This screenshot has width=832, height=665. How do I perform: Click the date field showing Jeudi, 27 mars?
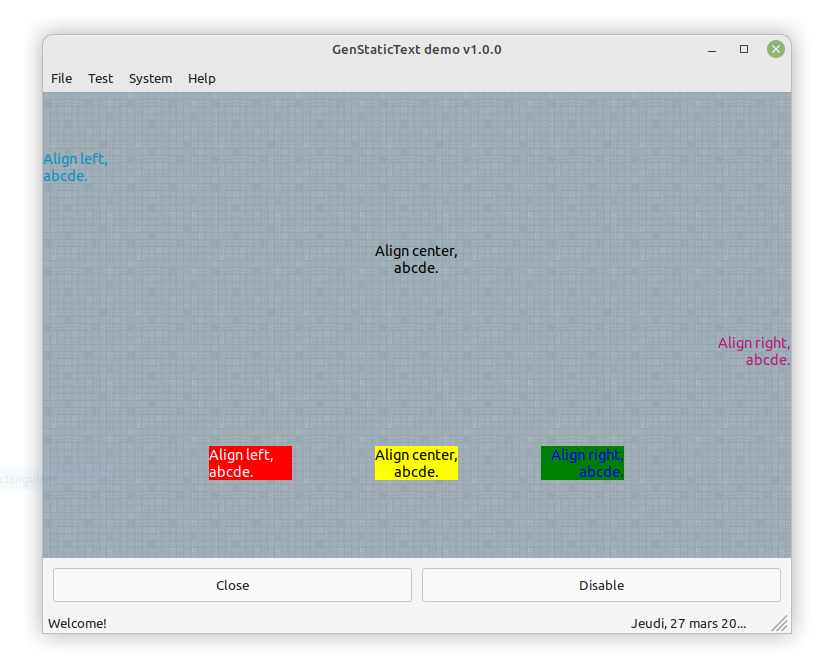pyautogui.click(x=688, y=623)
